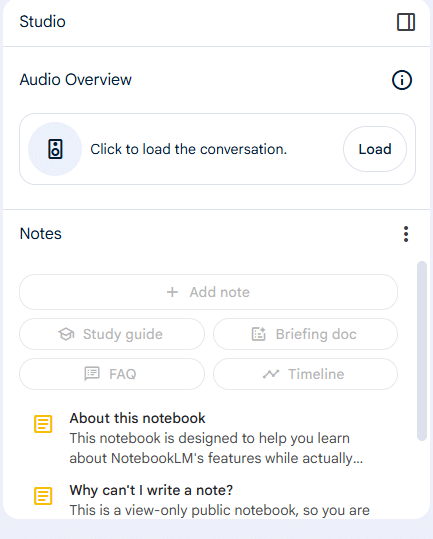Screen dimensions: 433x539
Task: Open the Notes three-dot options menu
Action: [x=406, y=234]
